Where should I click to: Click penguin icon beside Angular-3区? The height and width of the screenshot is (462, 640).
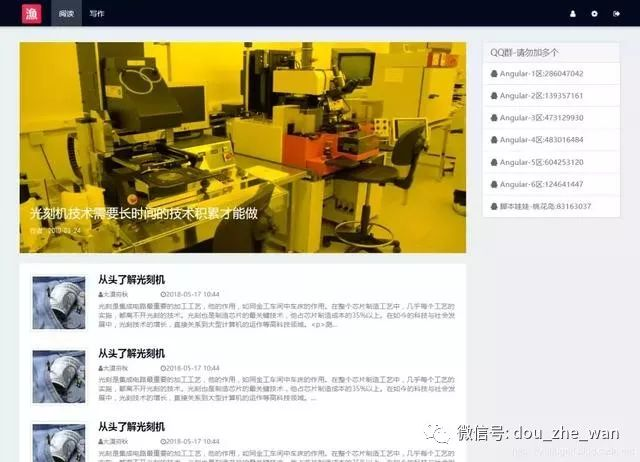point(494,118)
